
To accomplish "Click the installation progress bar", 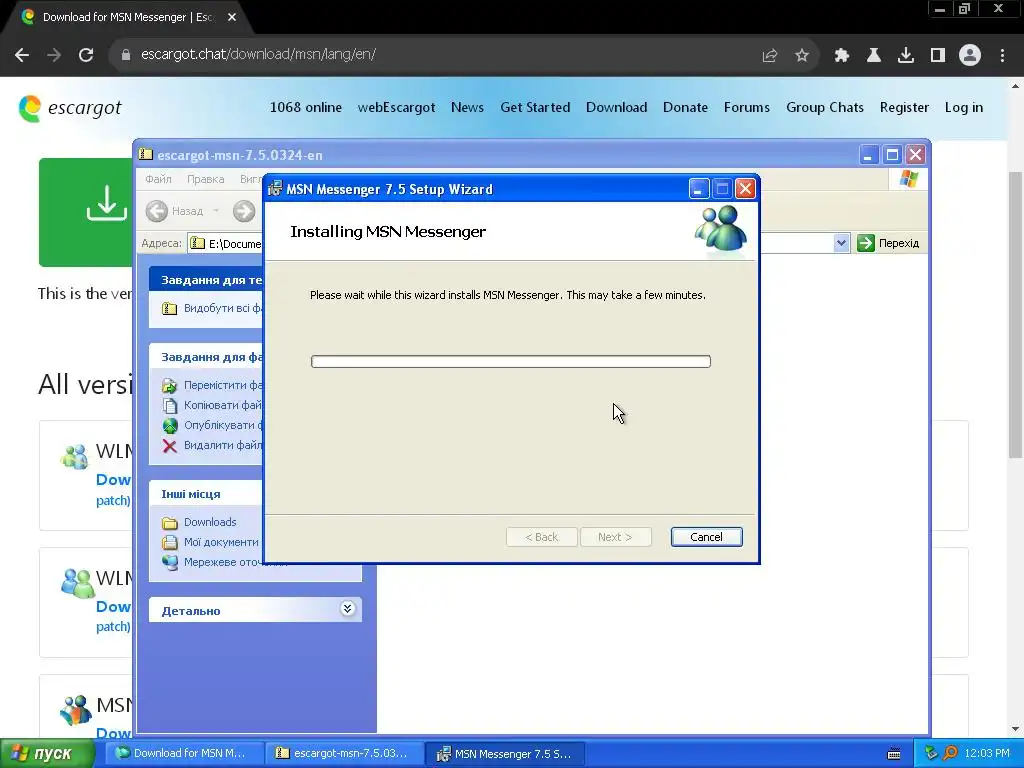I will pos(511,361).
